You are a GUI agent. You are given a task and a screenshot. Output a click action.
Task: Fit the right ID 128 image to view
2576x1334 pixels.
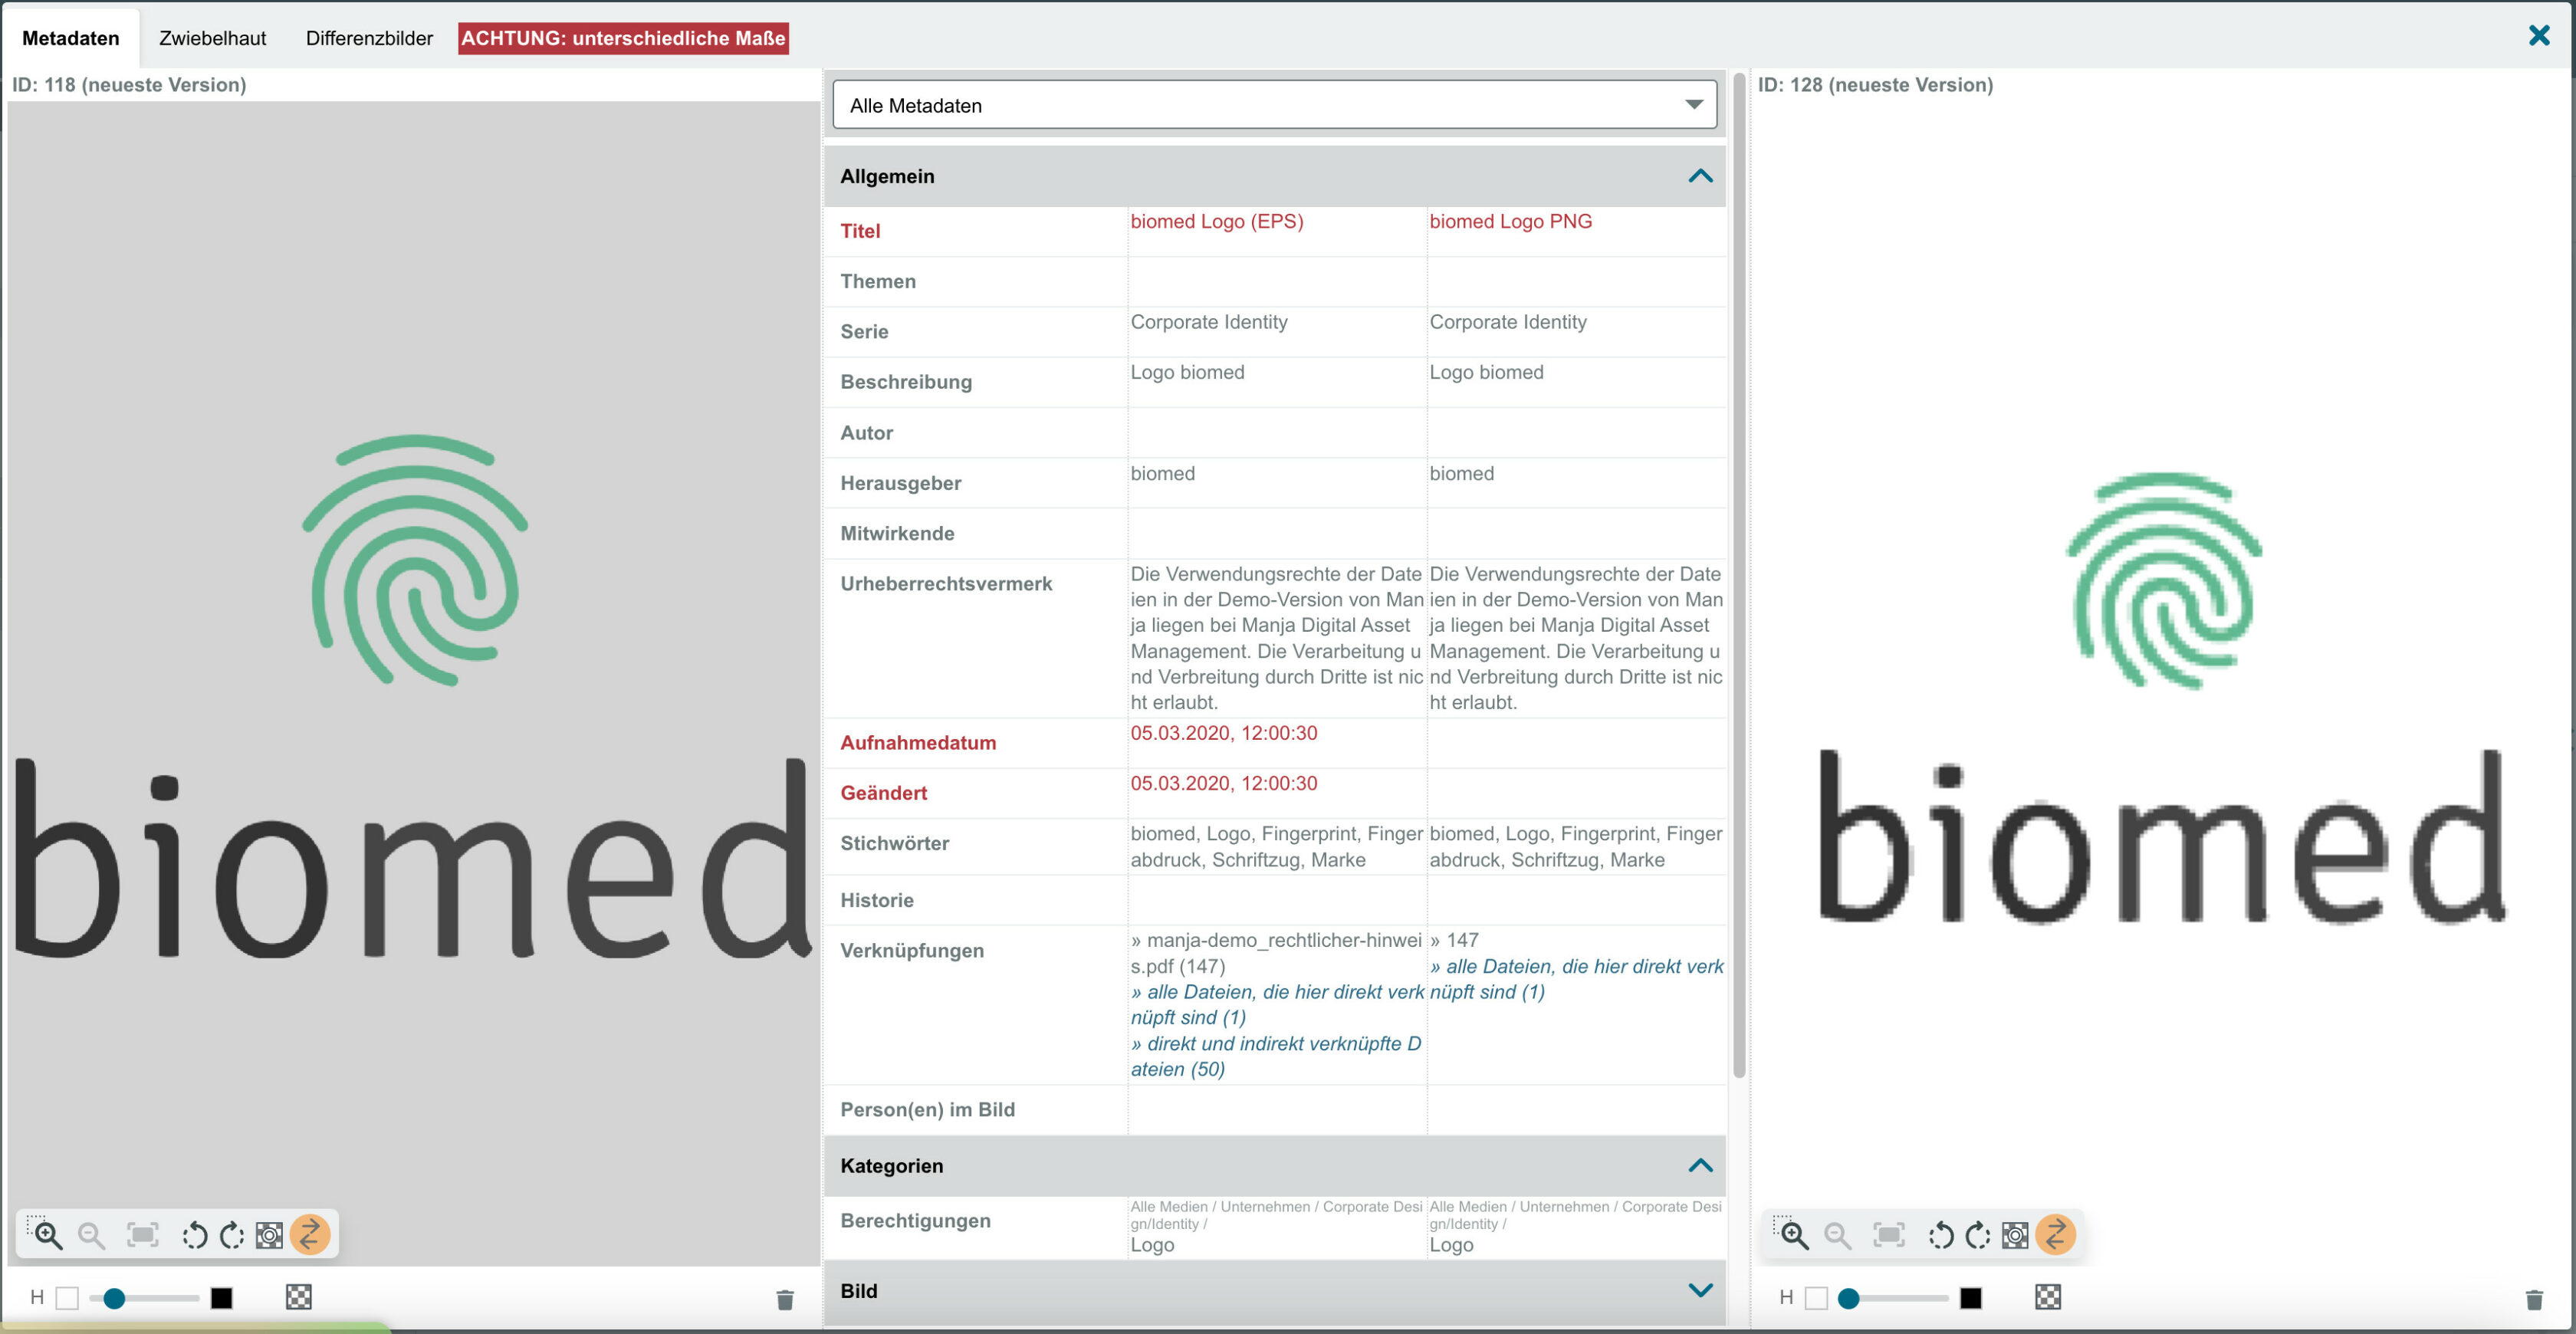tap(1889, 1235)
